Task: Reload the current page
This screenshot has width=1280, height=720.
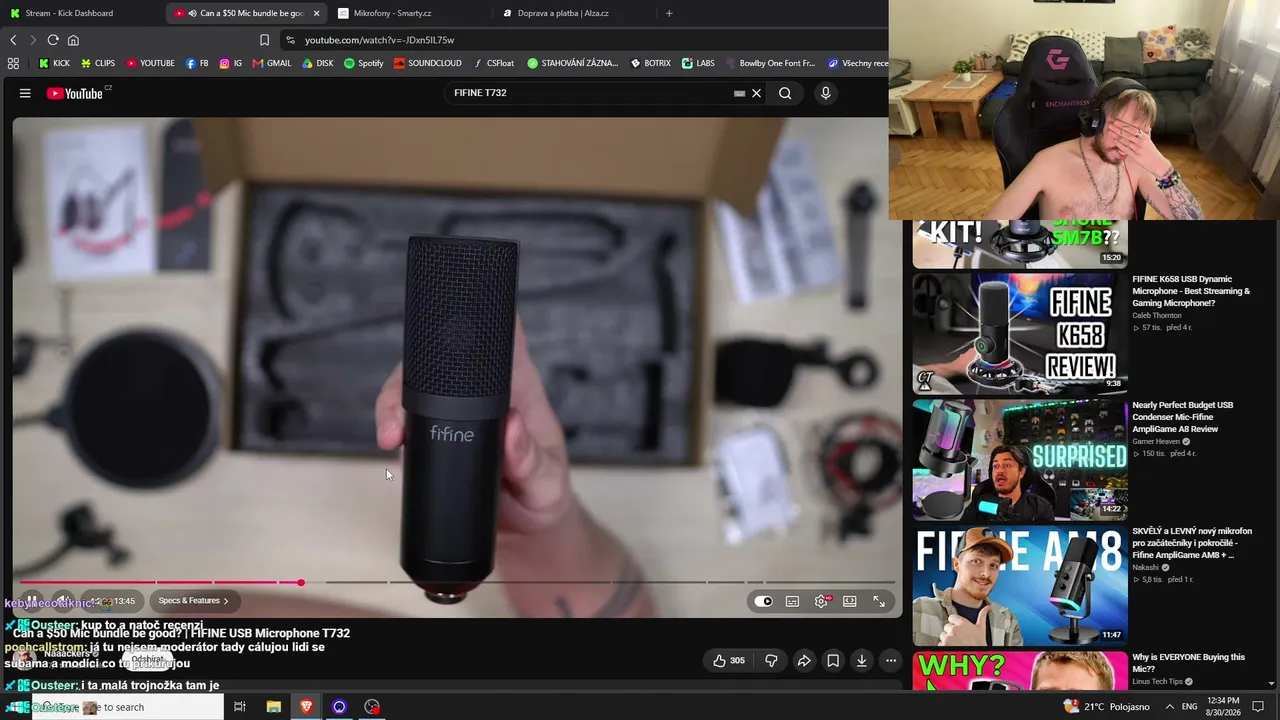Action: 53,40
